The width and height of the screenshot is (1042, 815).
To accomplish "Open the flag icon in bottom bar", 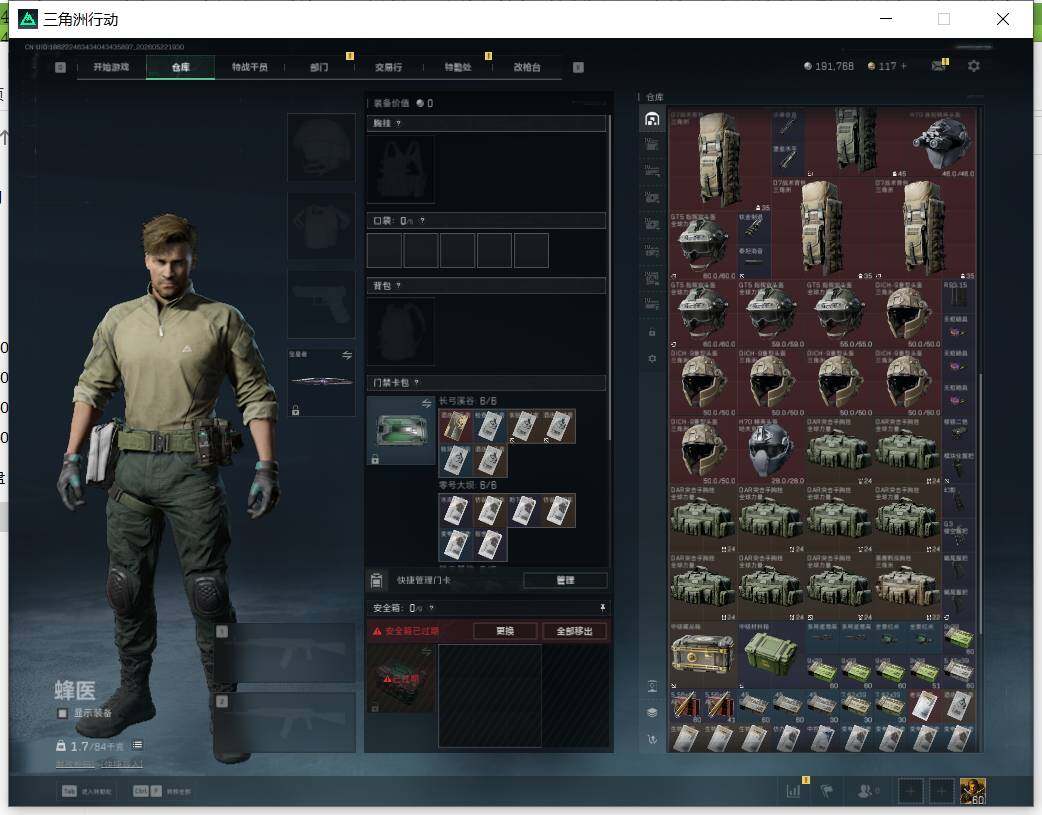I will coord(827,791).
